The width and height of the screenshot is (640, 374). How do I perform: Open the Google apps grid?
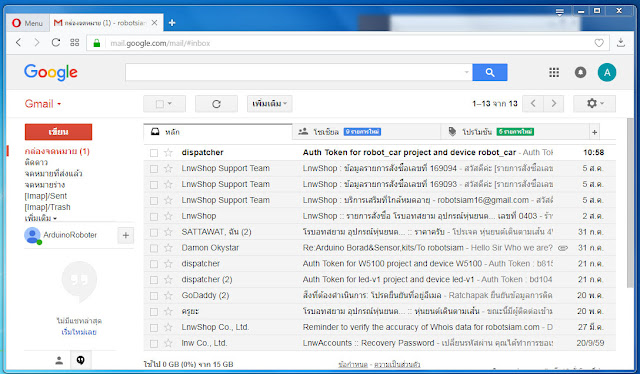click(554, 72)
